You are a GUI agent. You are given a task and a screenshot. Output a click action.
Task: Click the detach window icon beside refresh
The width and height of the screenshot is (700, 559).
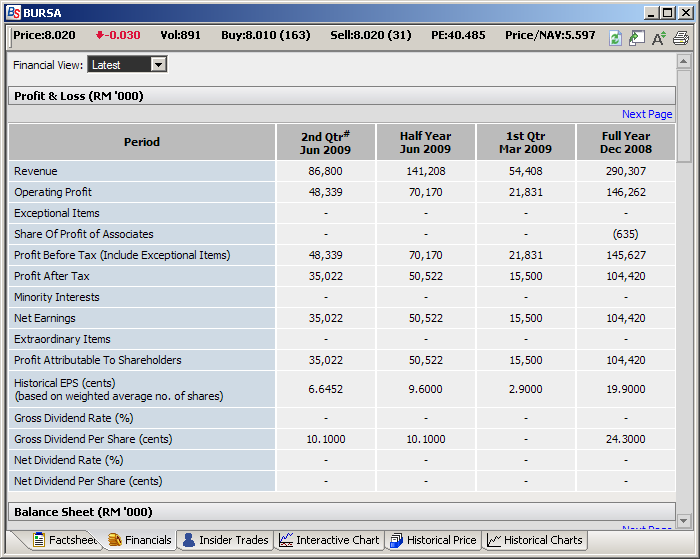tap(637, 38)
